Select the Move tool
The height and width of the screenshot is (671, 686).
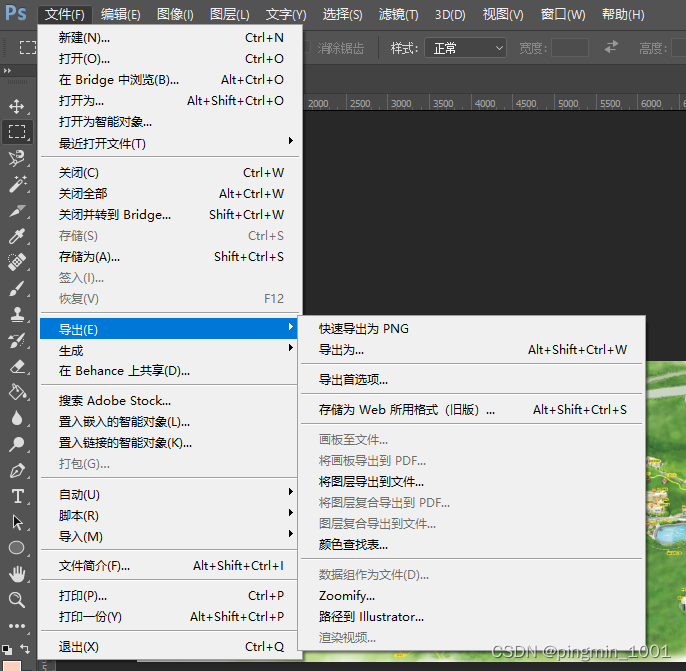(17, 106)
